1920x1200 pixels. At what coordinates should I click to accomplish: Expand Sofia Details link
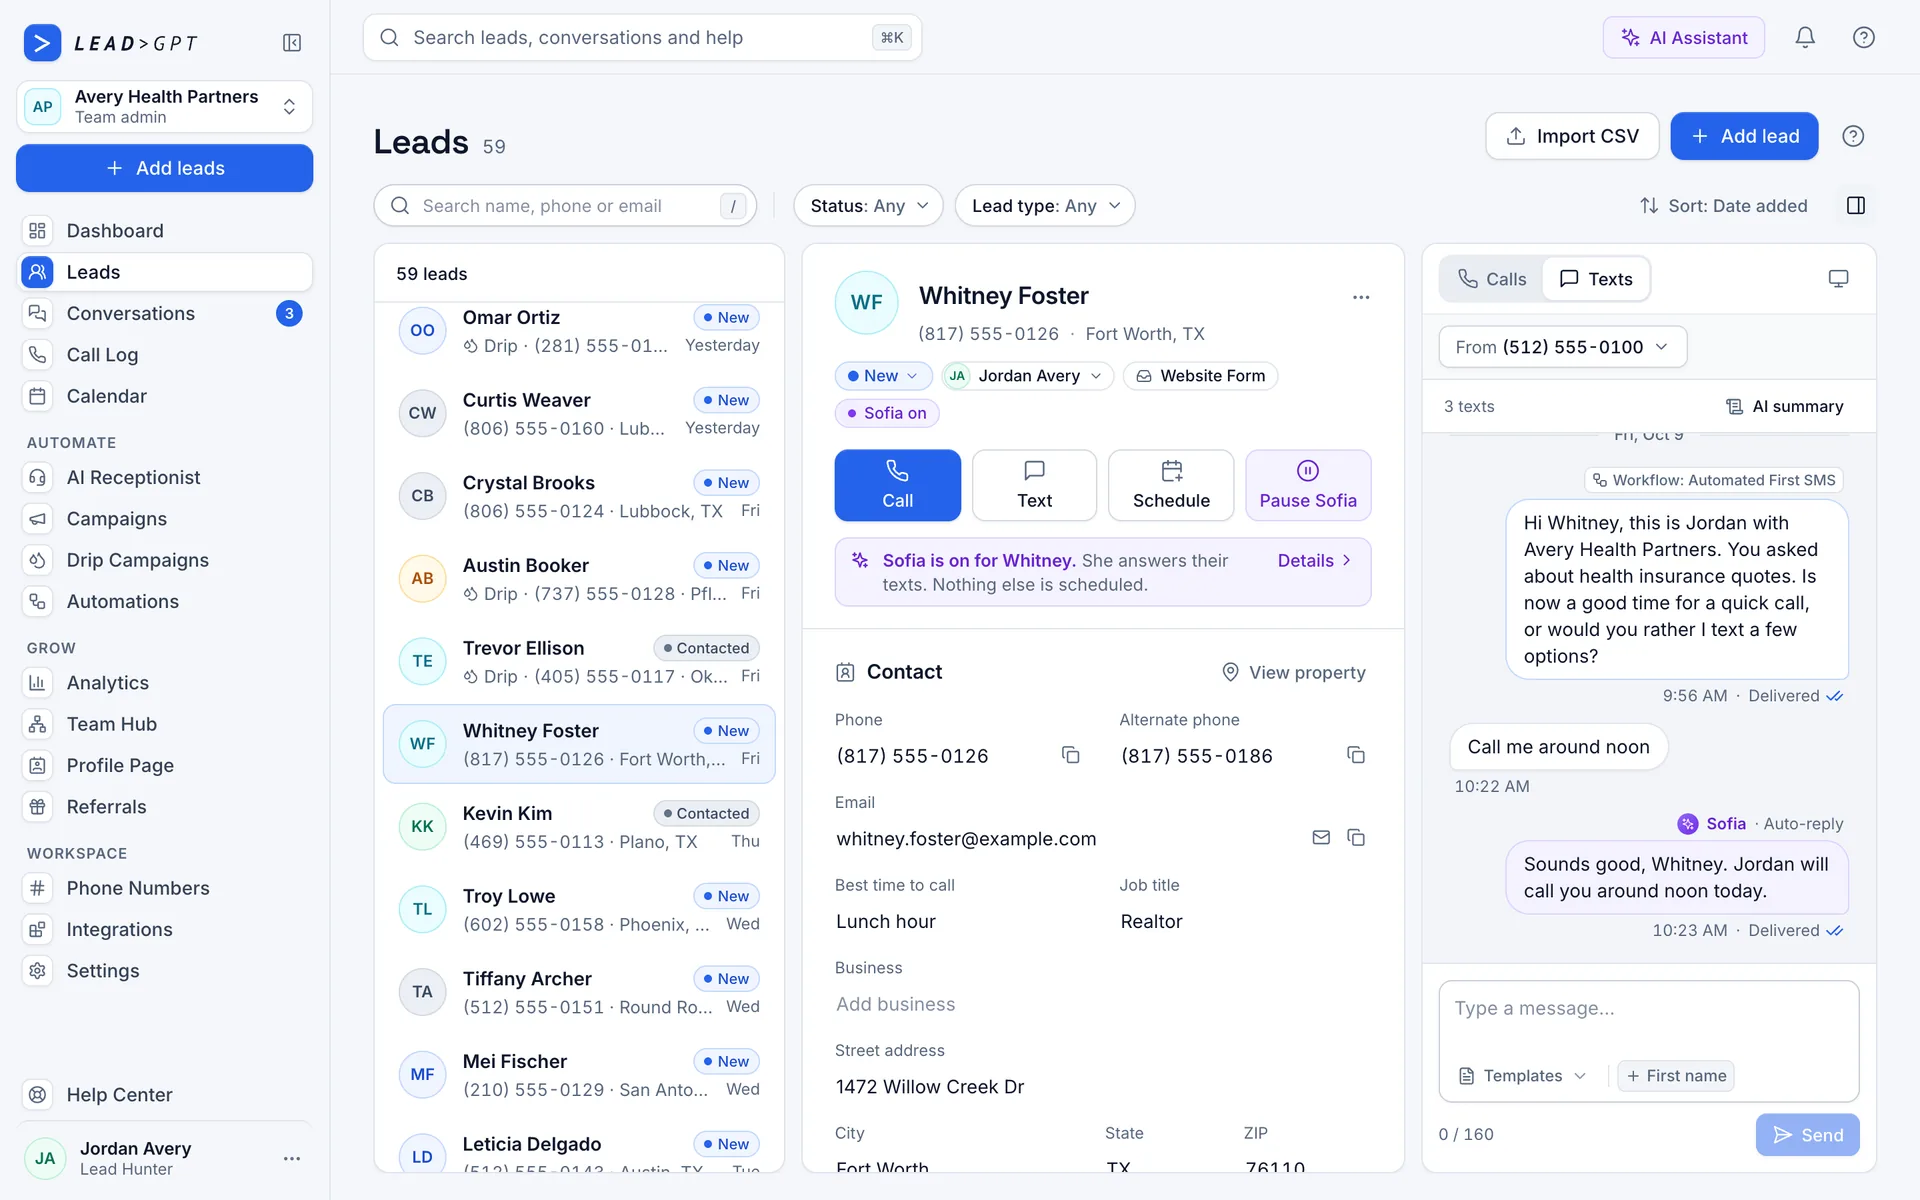click(x=1315, y=561)
